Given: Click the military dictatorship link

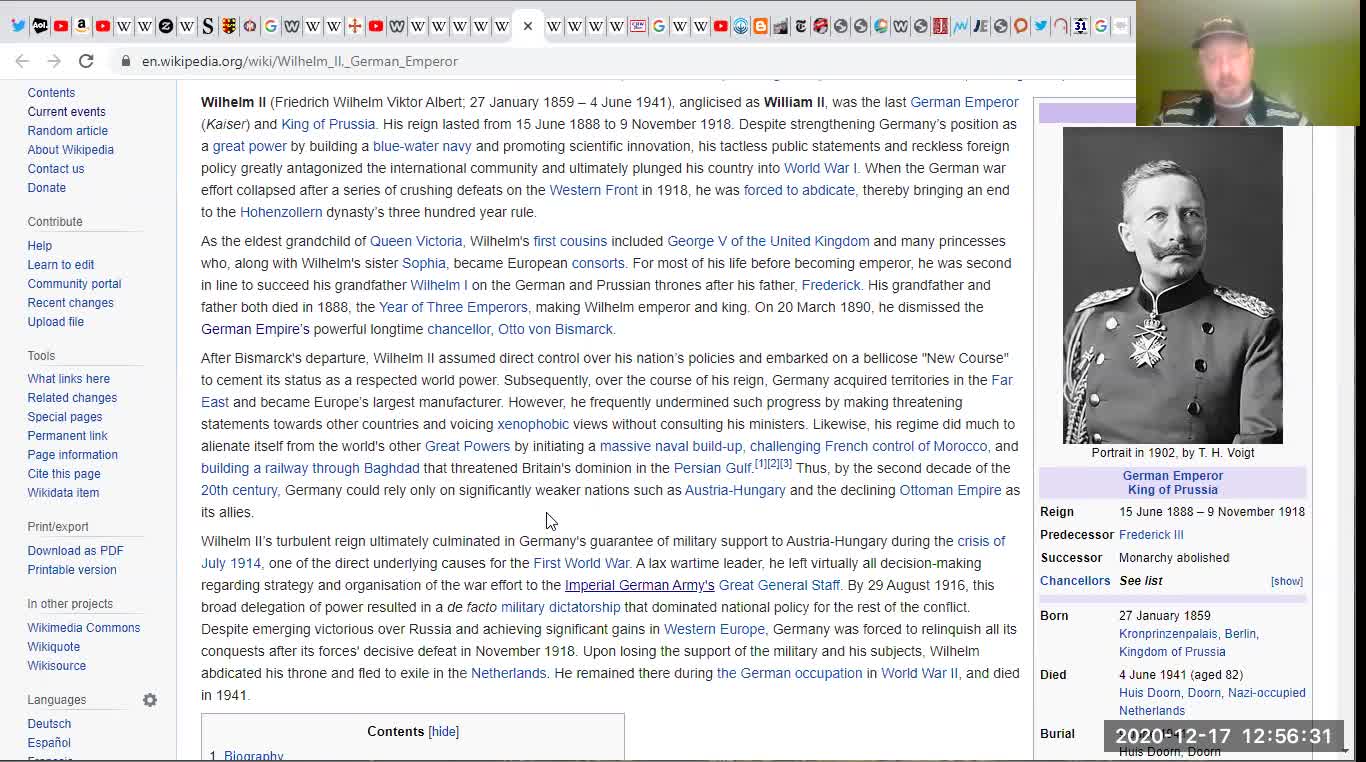Looking at the screenshot, I should pyautogui.click(x=560, y=607).
